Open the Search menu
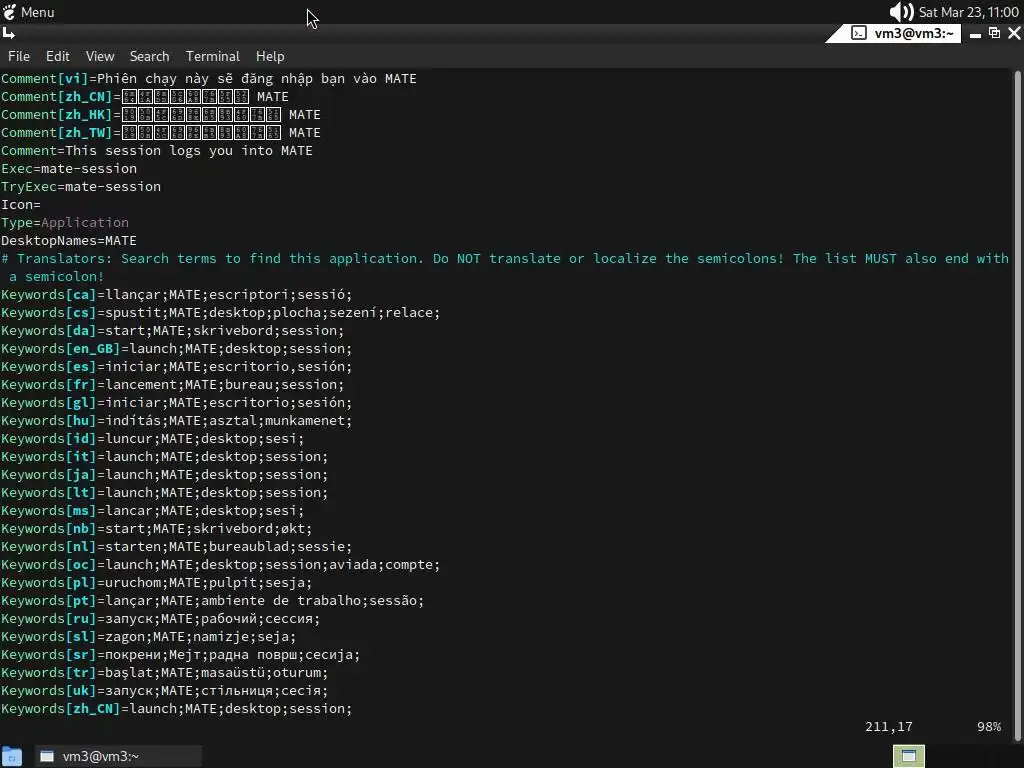The image size is (1024, 768). (150, 56)
